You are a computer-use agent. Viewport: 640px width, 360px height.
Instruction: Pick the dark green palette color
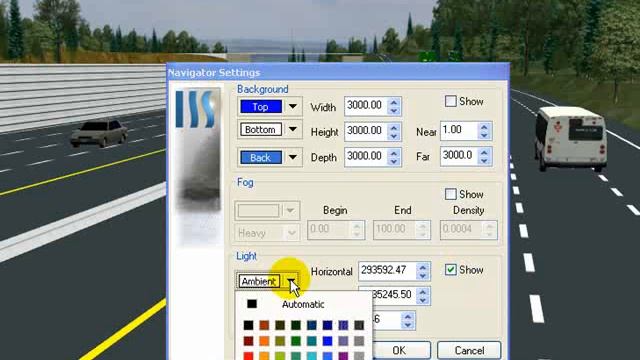click(296, 325)
